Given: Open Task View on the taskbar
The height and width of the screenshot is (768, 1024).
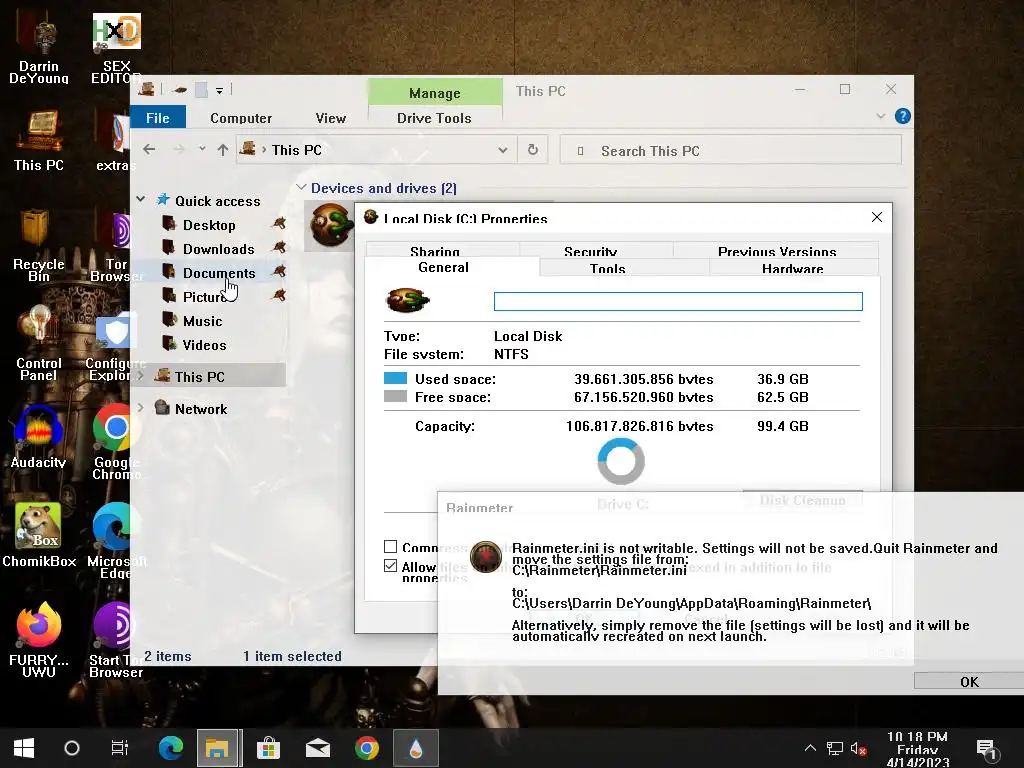Looking at the screenshot, I should tap(120, 748).
